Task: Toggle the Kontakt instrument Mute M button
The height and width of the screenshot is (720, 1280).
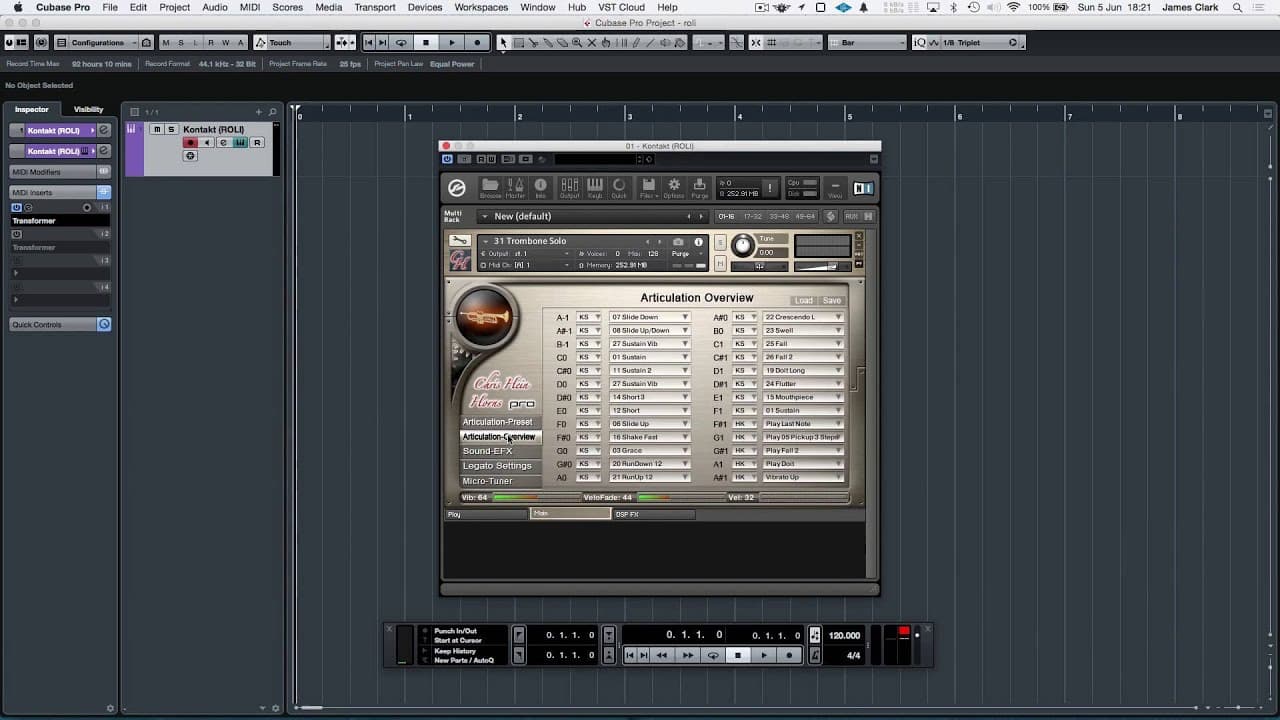Action: [720, 263]
